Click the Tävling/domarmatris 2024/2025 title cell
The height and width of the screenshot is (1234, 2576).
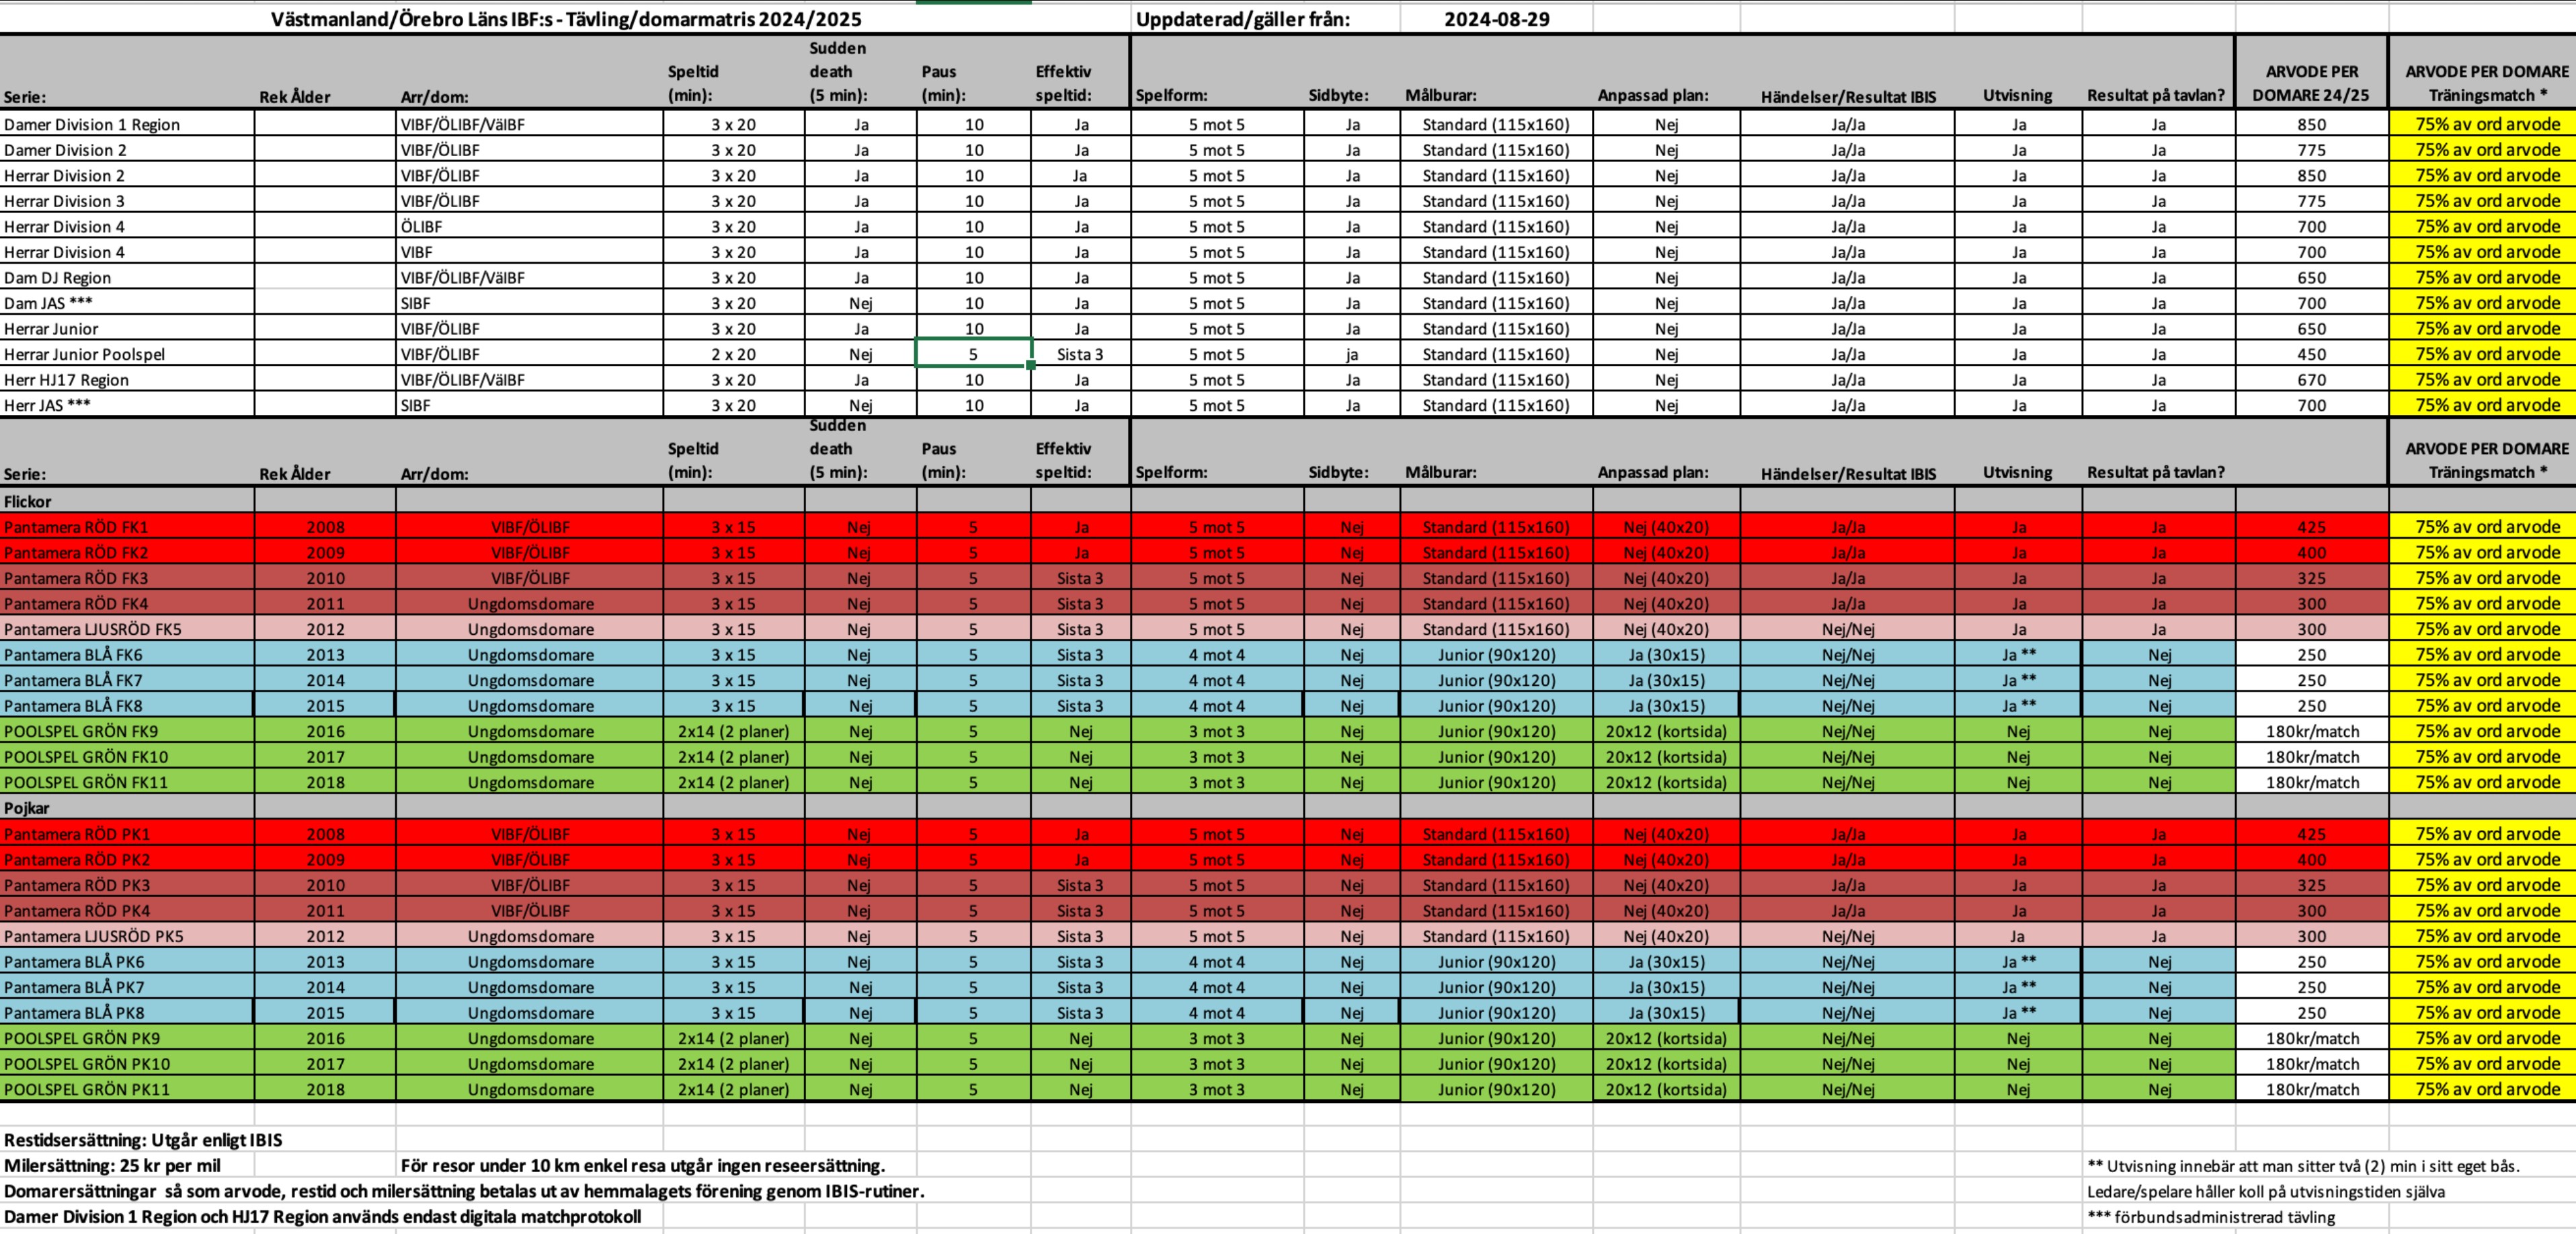pos(566,19)
